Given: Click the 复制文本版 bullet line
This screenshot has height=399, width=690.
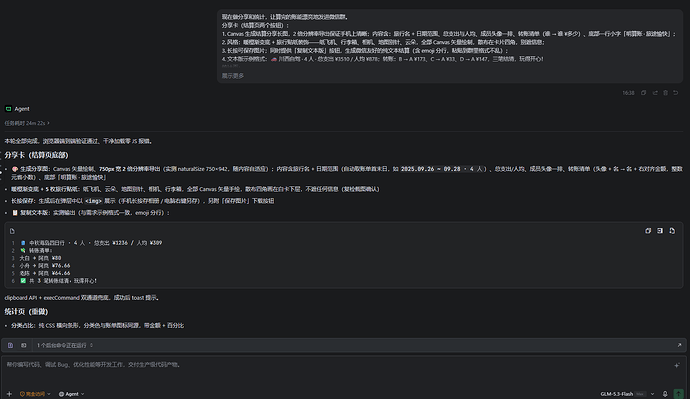Looking at the screenshot, I should tap(90, 212).
